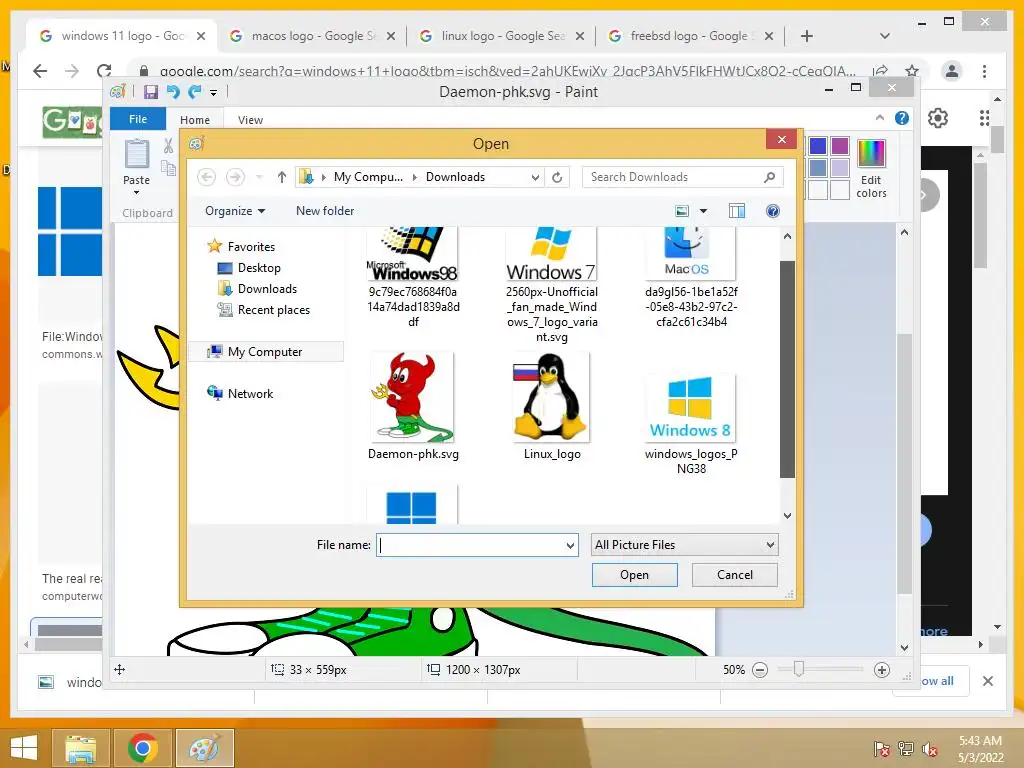1024x768 pixels.
Task: Click the Cut scissors icon
Action: point(168,146)
